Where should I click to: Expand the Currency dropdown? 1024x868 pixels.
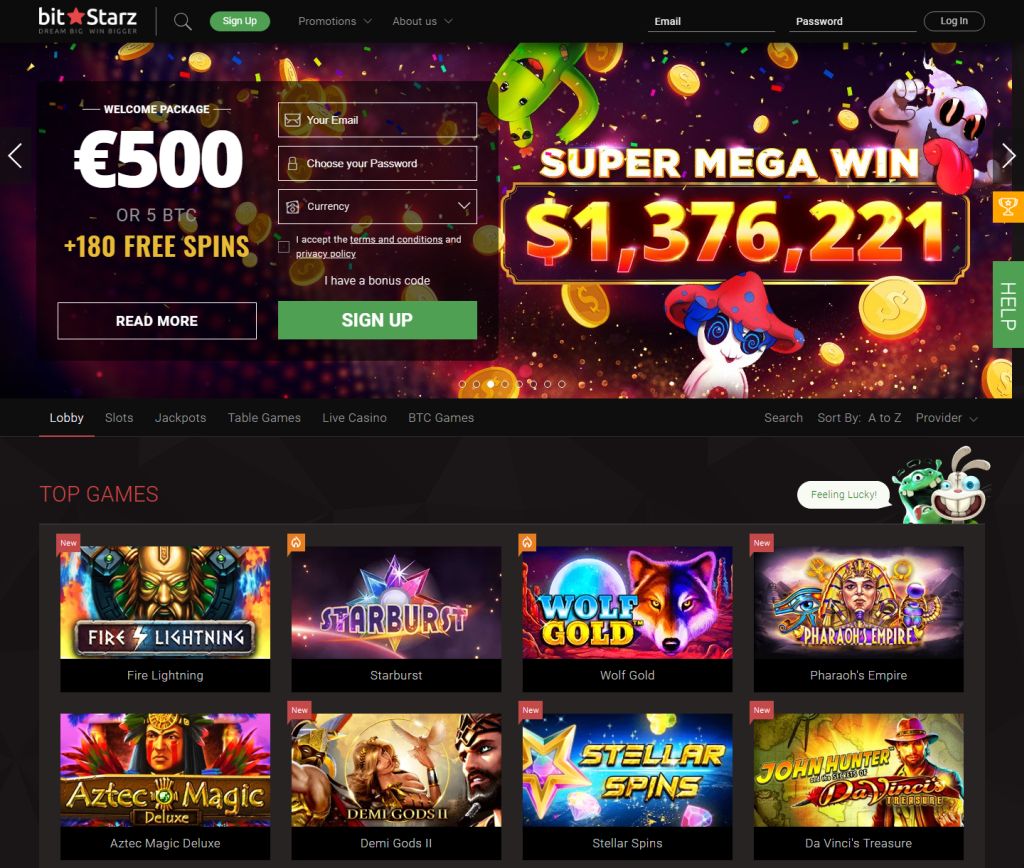pos(377,206)
